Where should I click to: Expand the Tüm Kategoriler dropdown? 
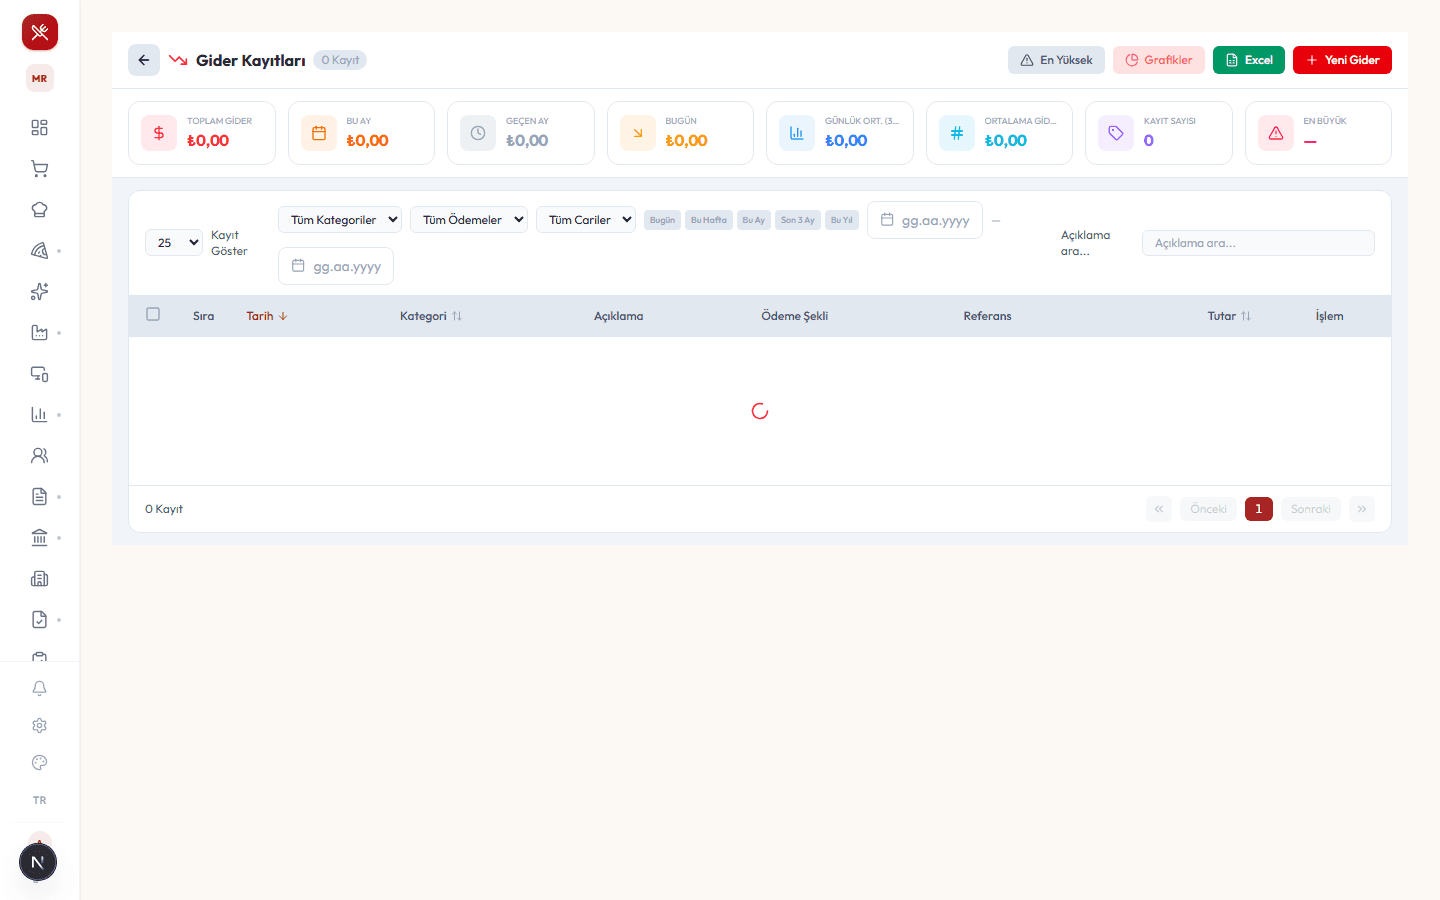(x=340, y=220)
